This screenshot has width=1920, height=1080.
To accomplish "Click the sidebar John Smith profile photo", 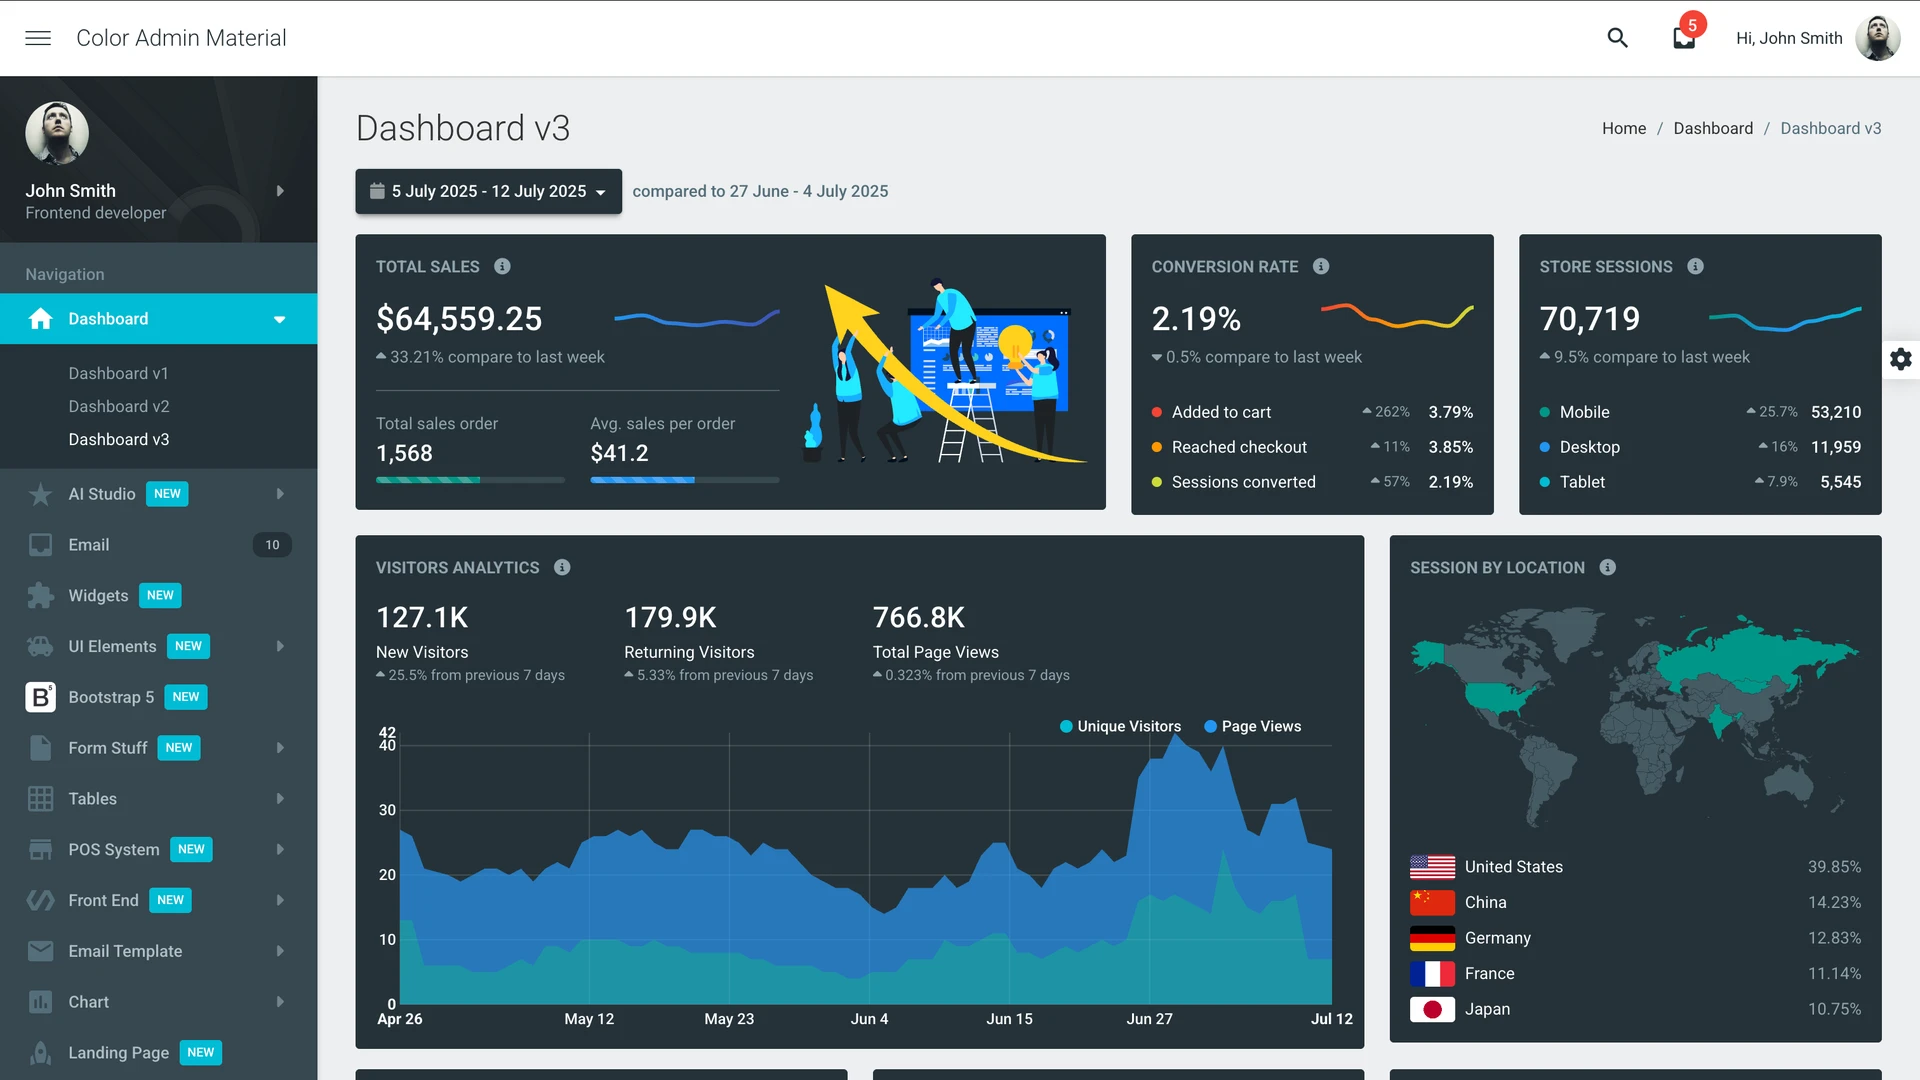I will pyautogui.click(x=57, y=133).
